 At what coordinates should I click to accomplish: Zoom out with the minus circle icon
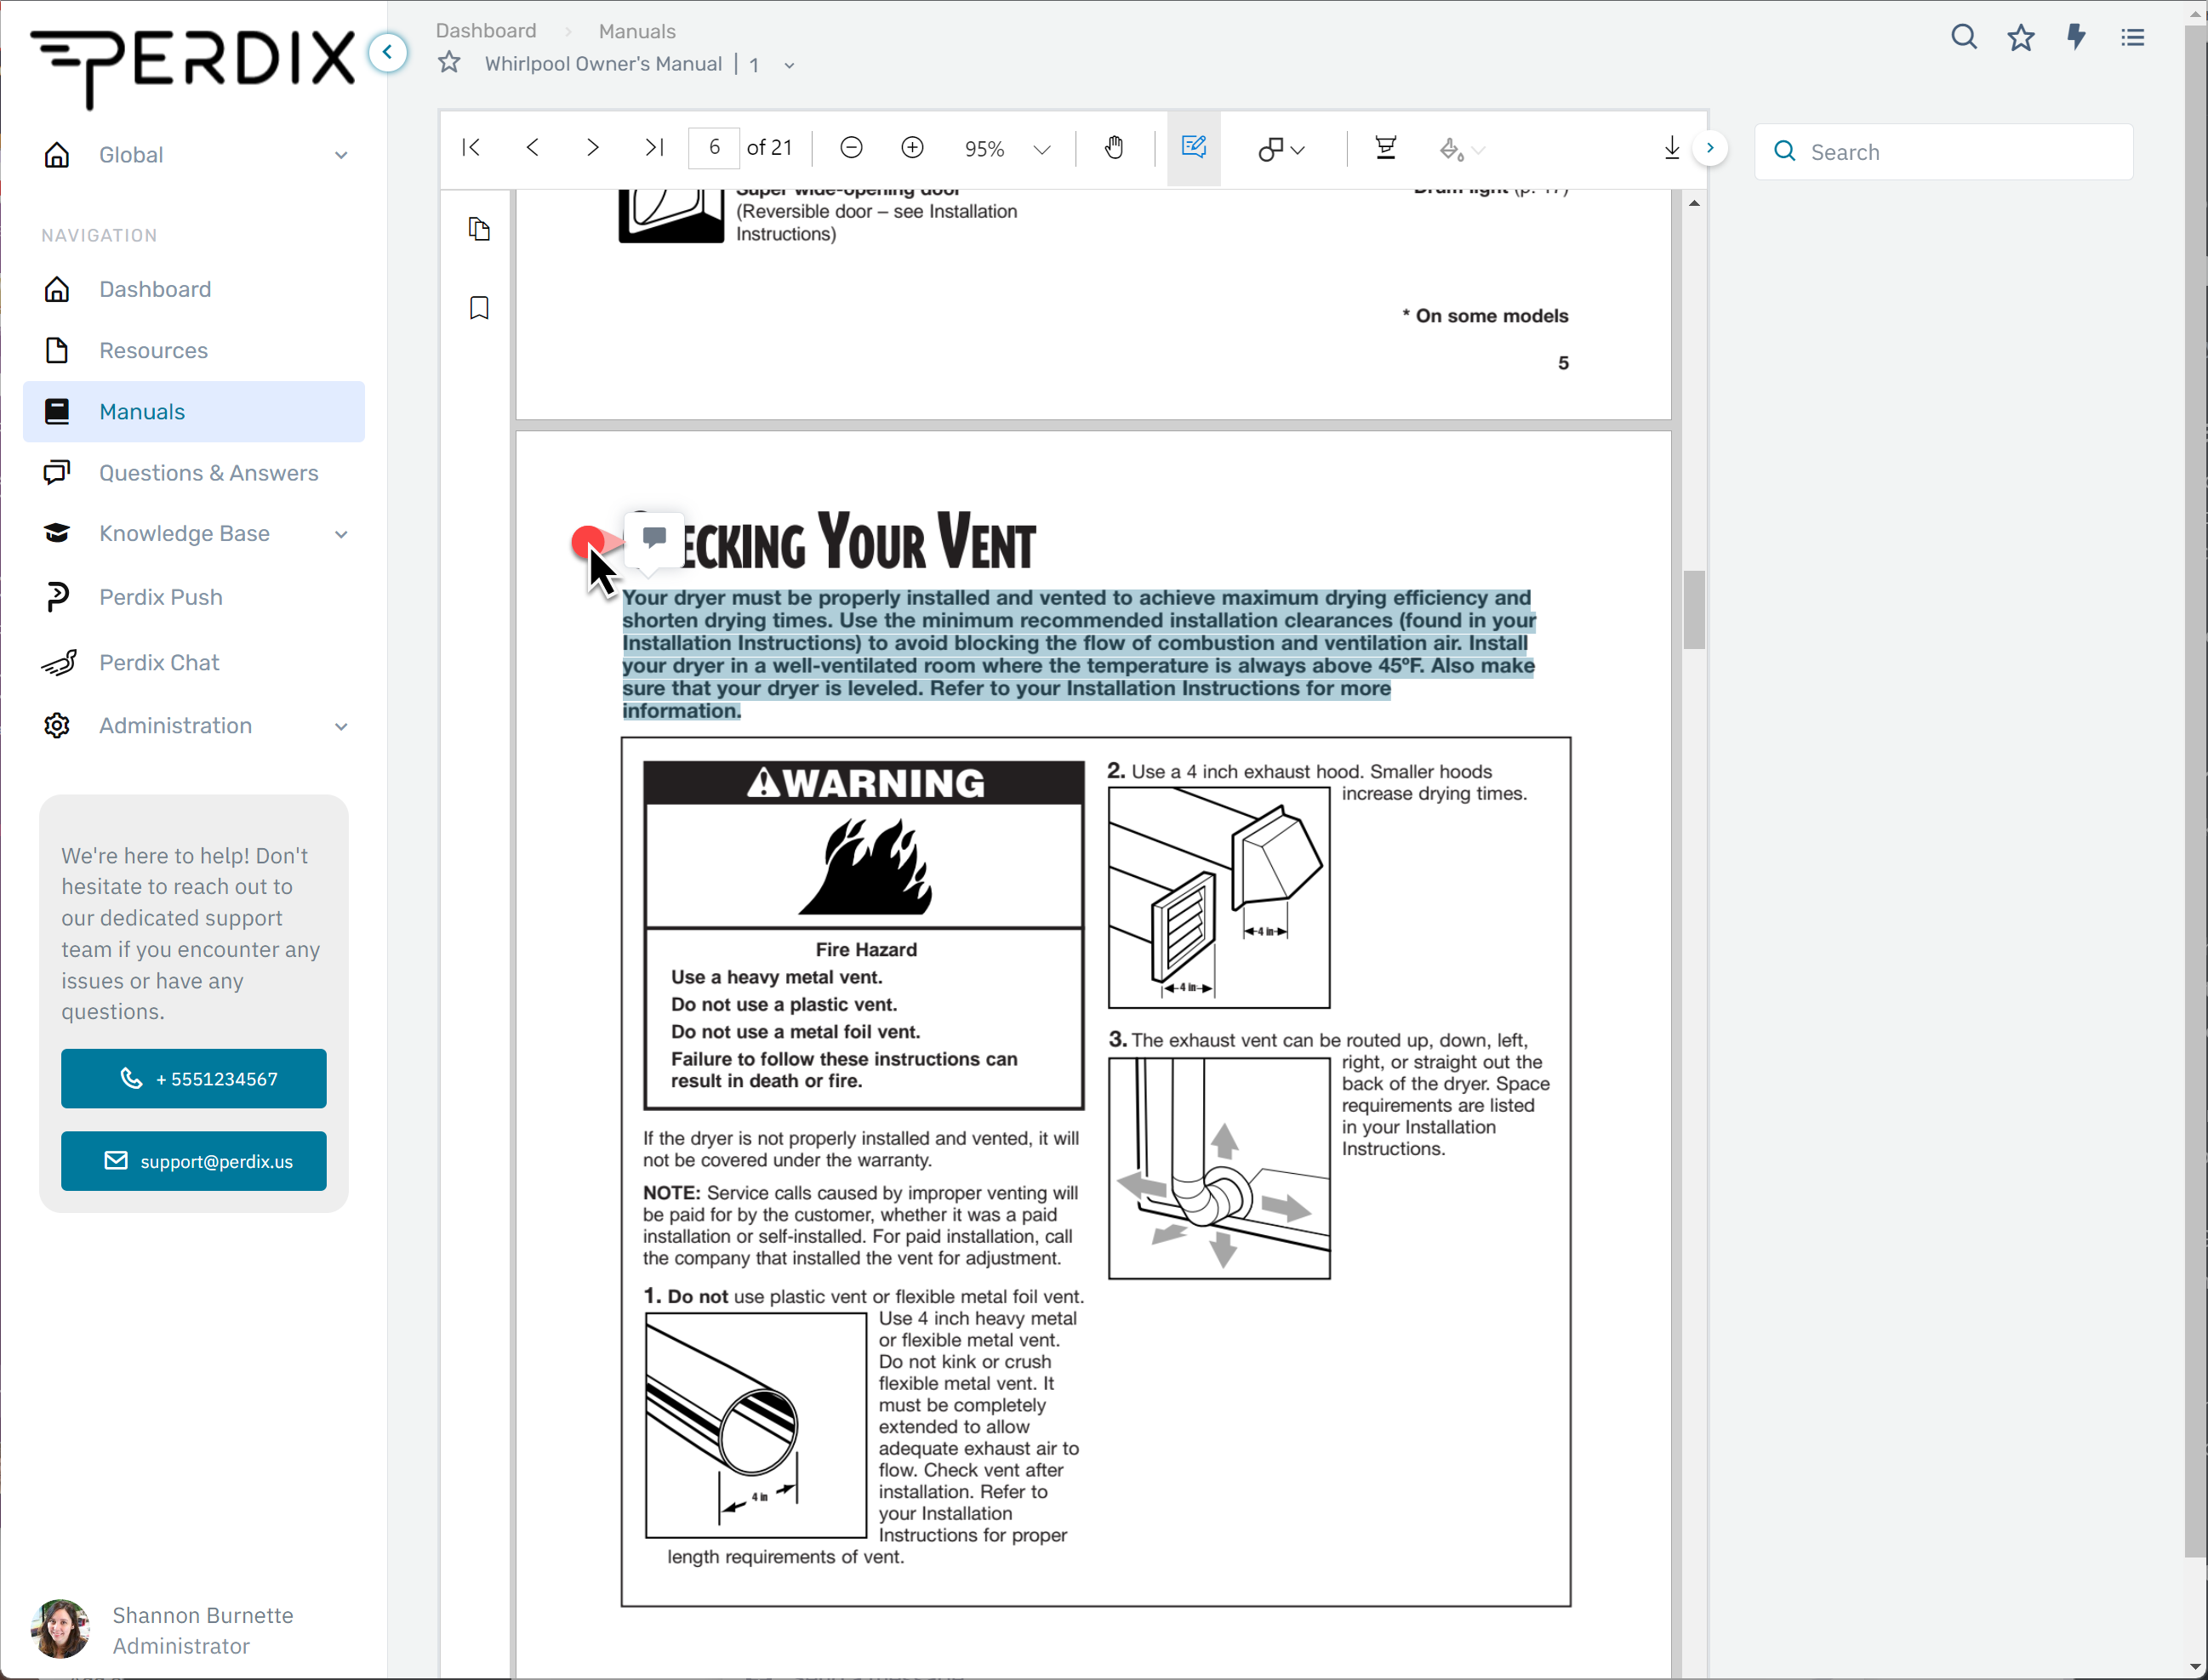pyautogui.click(x=851, y=148)
